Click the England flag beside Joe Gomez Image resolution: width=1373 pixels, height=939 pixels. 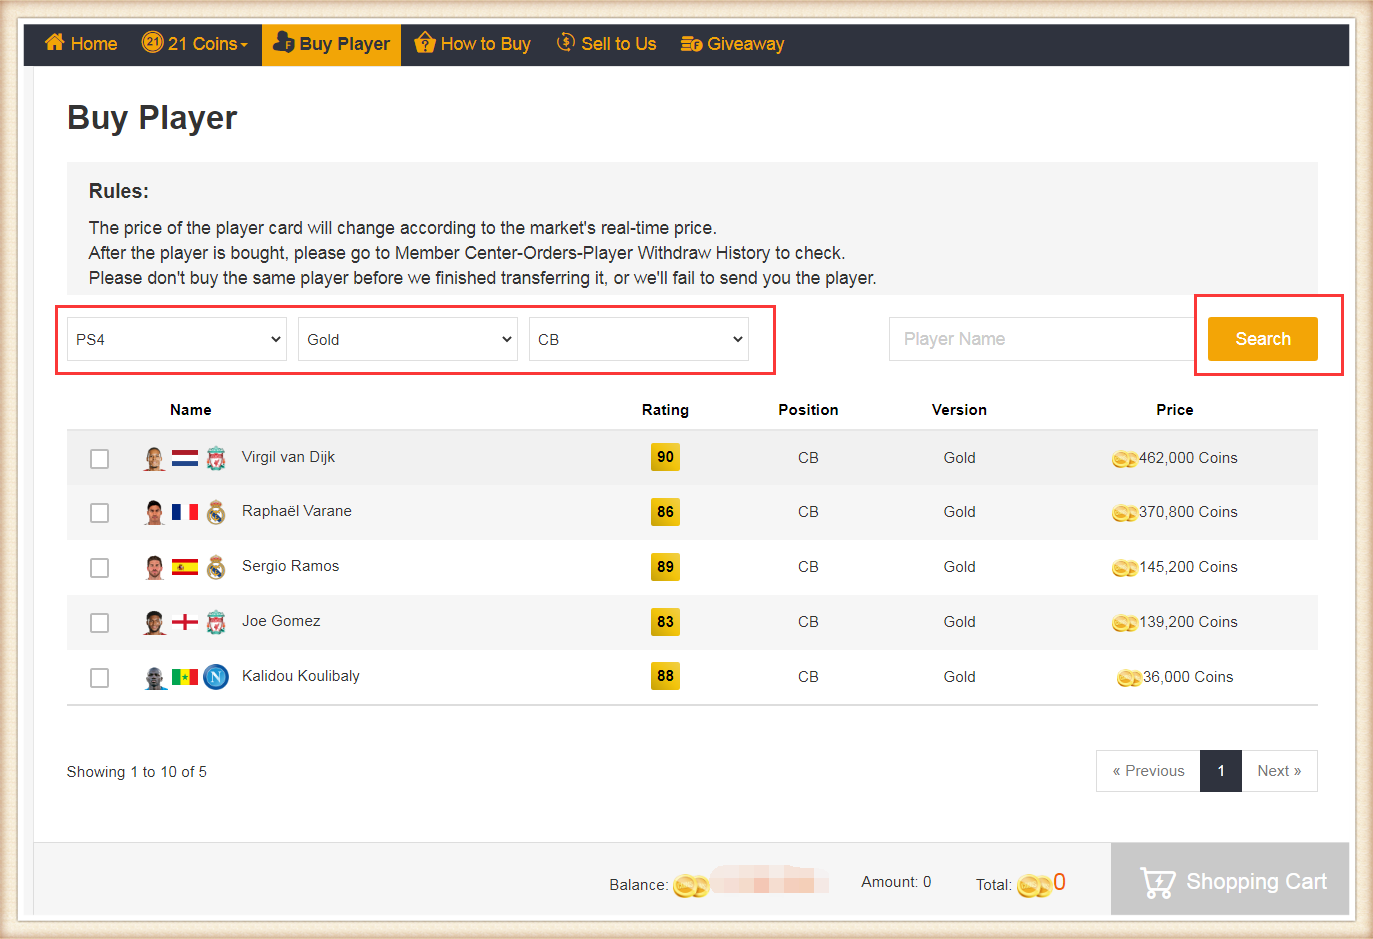click(x=185, y=622)
